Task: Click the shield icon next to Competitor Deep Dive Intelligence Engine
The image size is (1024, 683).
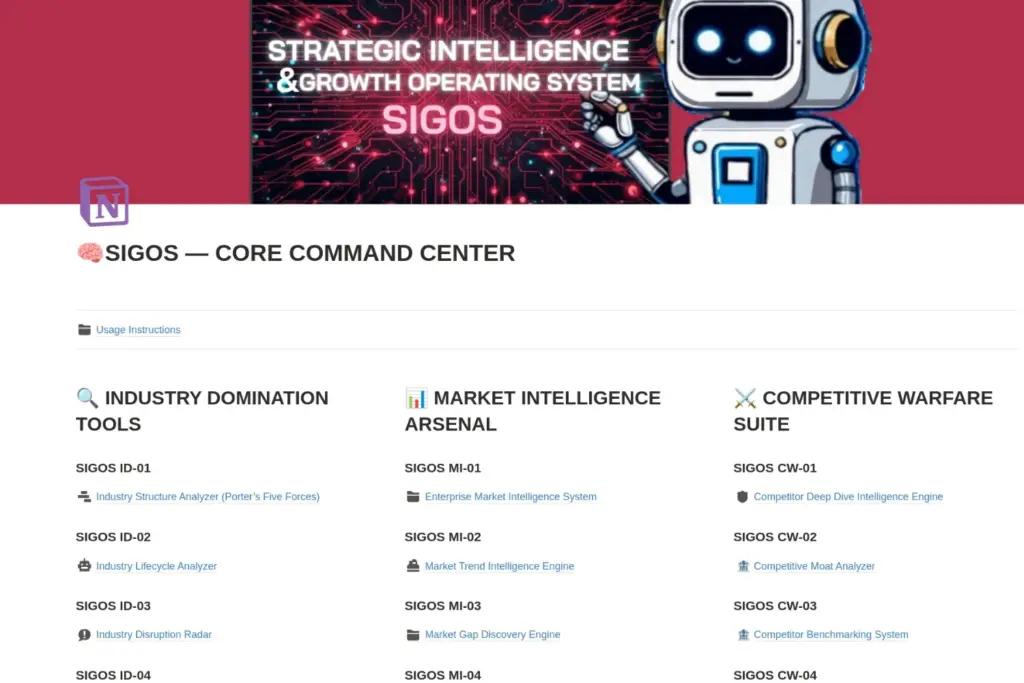Action: tap(741, 496)
